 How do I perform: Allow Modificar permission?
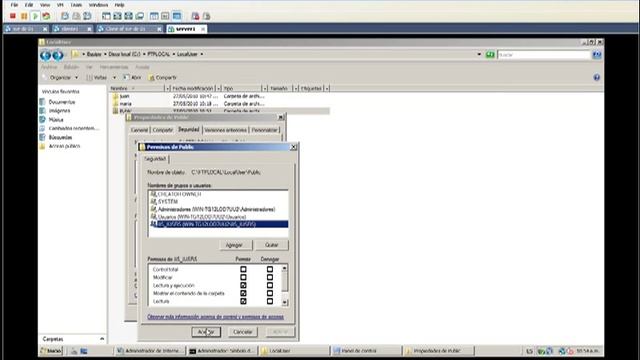(243, 277)
